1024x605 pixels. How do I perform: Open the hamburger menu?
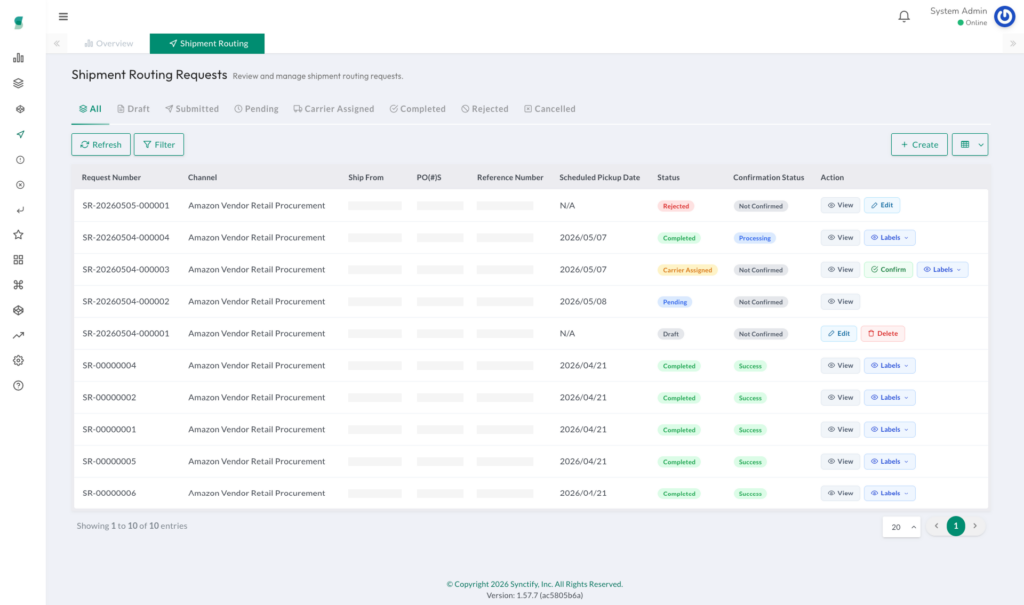point(63,16)
